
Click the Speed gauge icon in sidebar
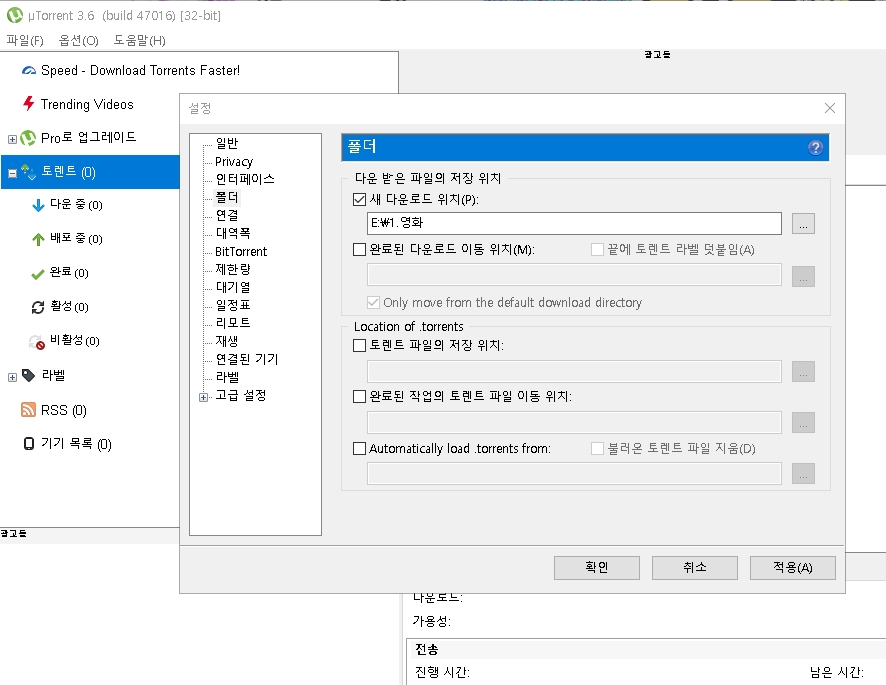coord(29,71)
